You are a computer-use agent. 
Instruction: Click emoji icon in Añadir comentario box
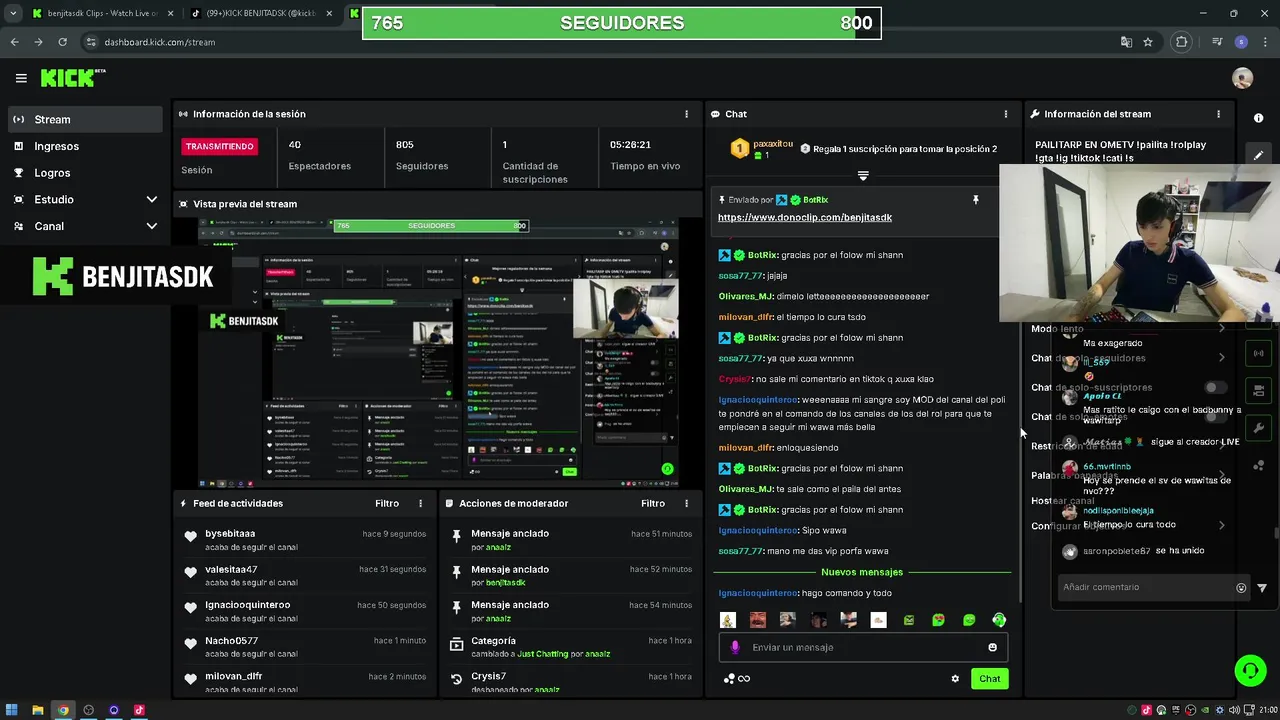click(x=1241, y=588)
